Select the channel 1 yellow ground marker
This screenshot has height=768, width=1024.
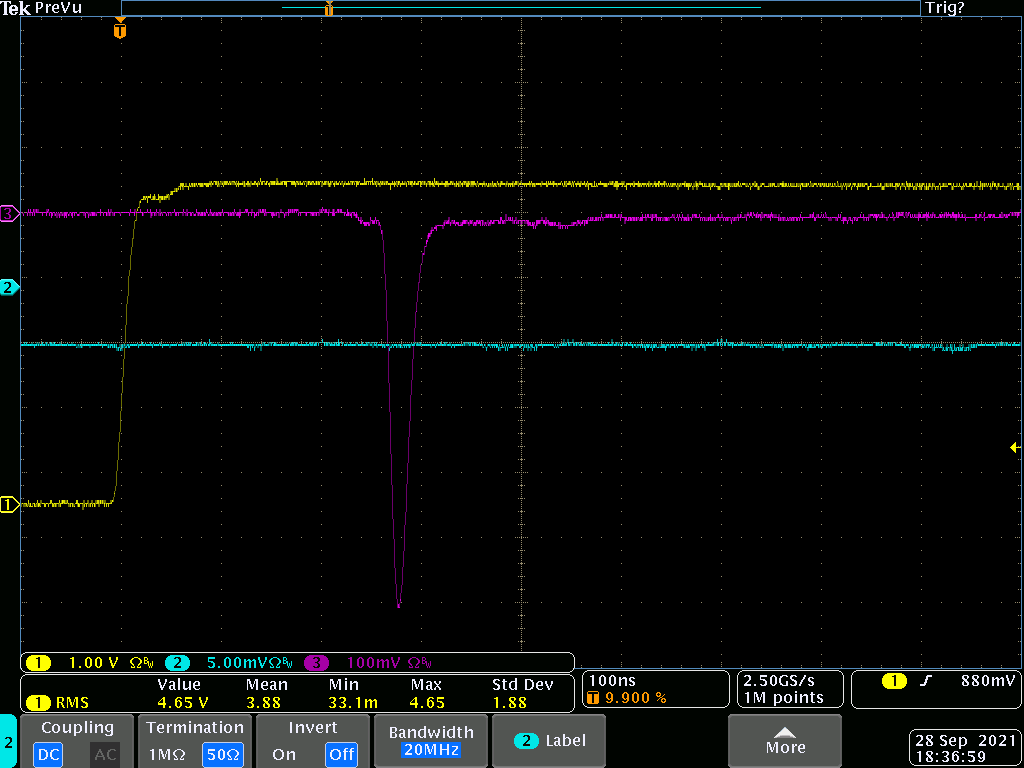(x=9, y=504)
